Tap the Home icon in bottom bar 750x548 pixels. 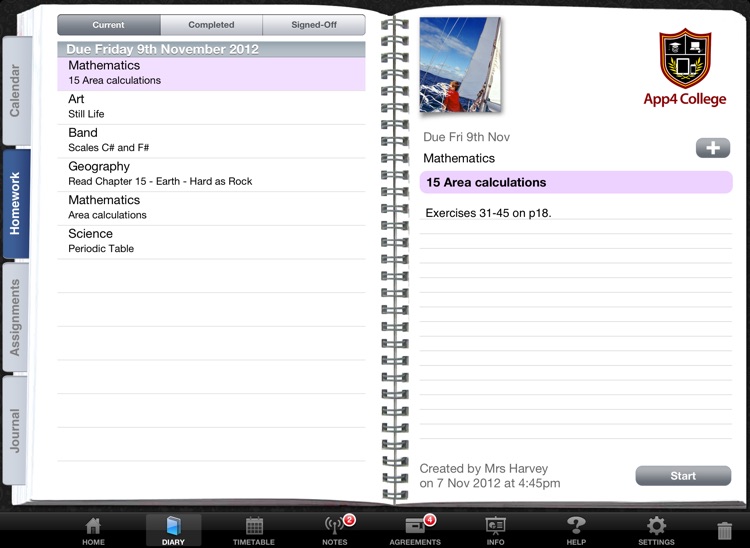point(93,529)
